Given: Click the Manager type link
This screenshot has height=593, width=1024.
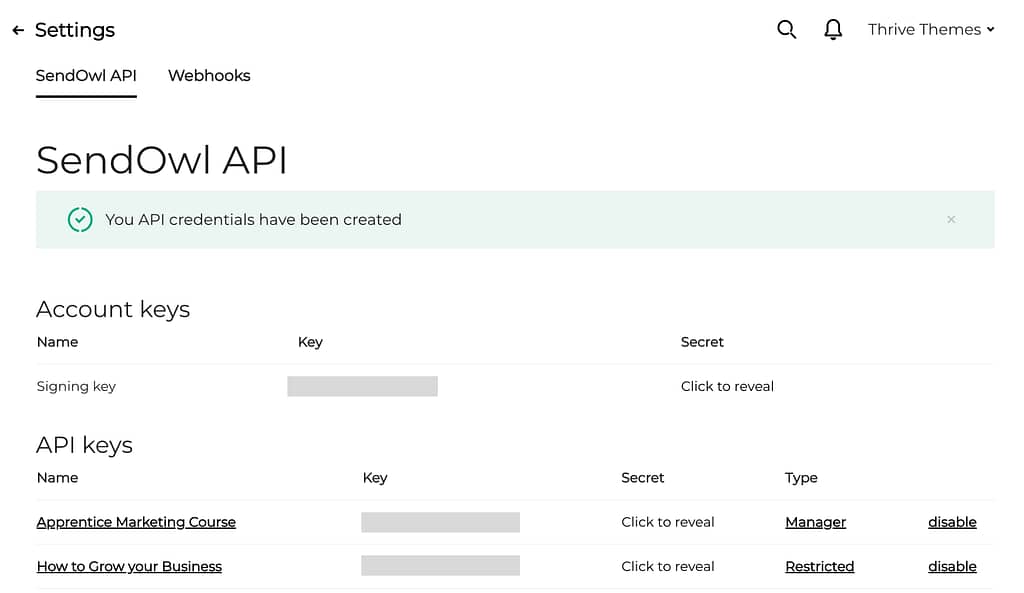Looking at the screenshot, I should point(815,522).
